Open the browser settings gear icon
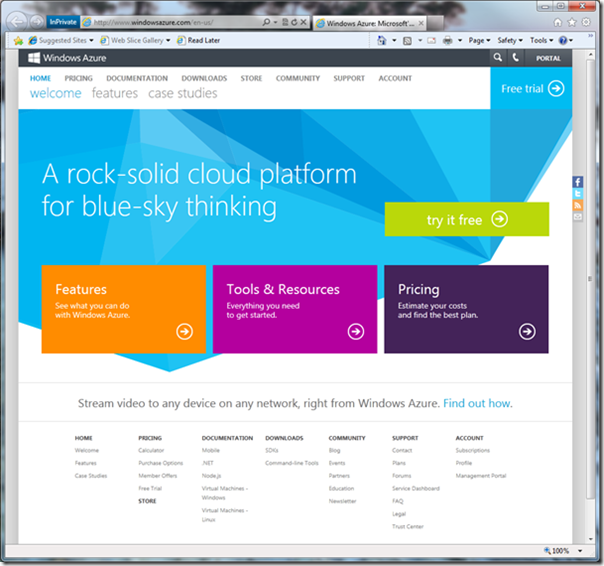The image size is (604, 566). [586, 22]
